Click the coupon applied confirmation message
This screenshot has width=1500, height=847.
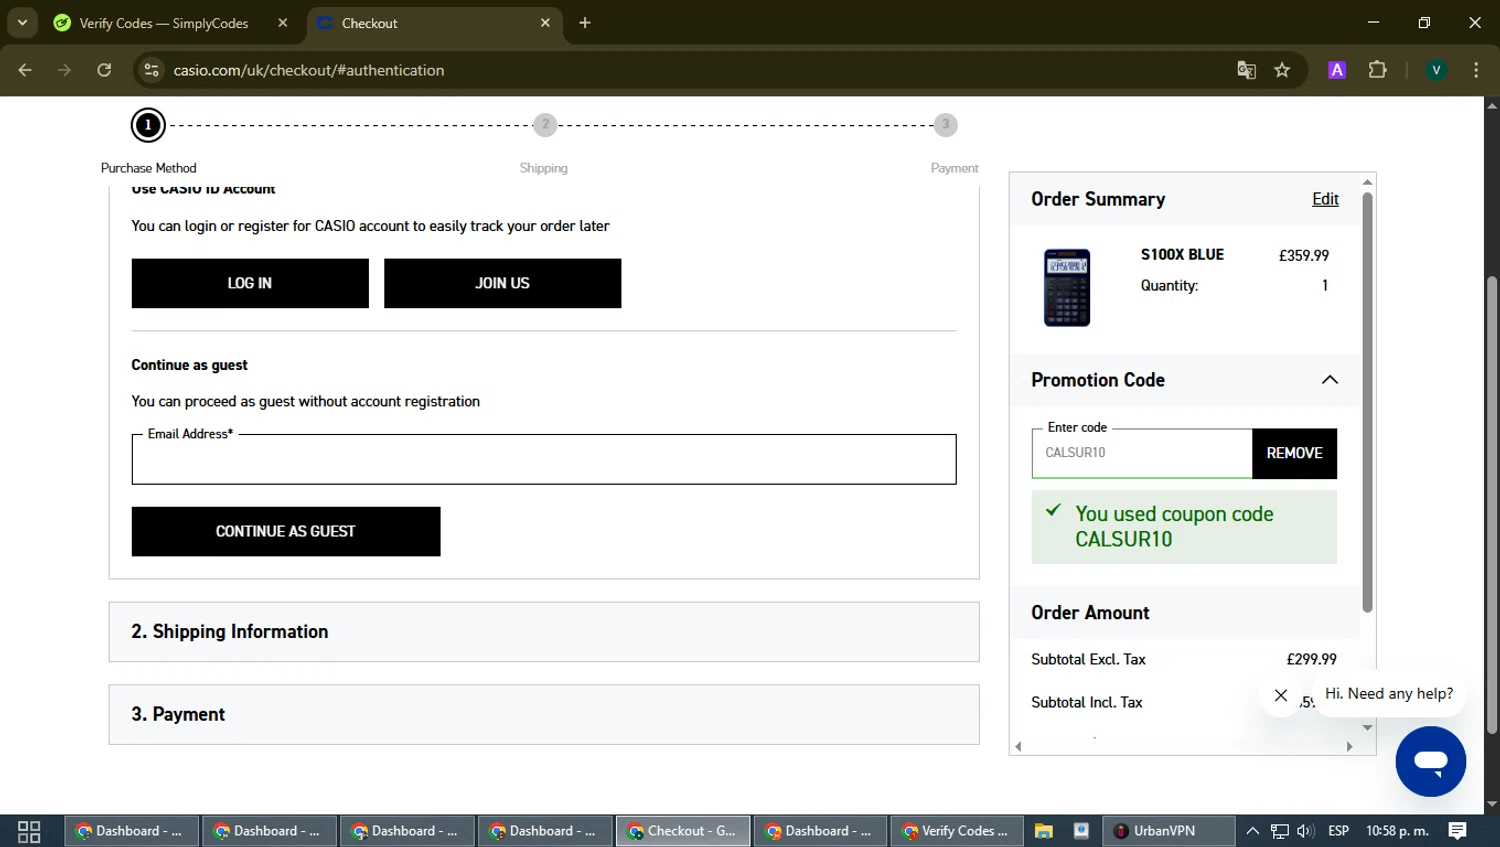tap(1184, 526)
